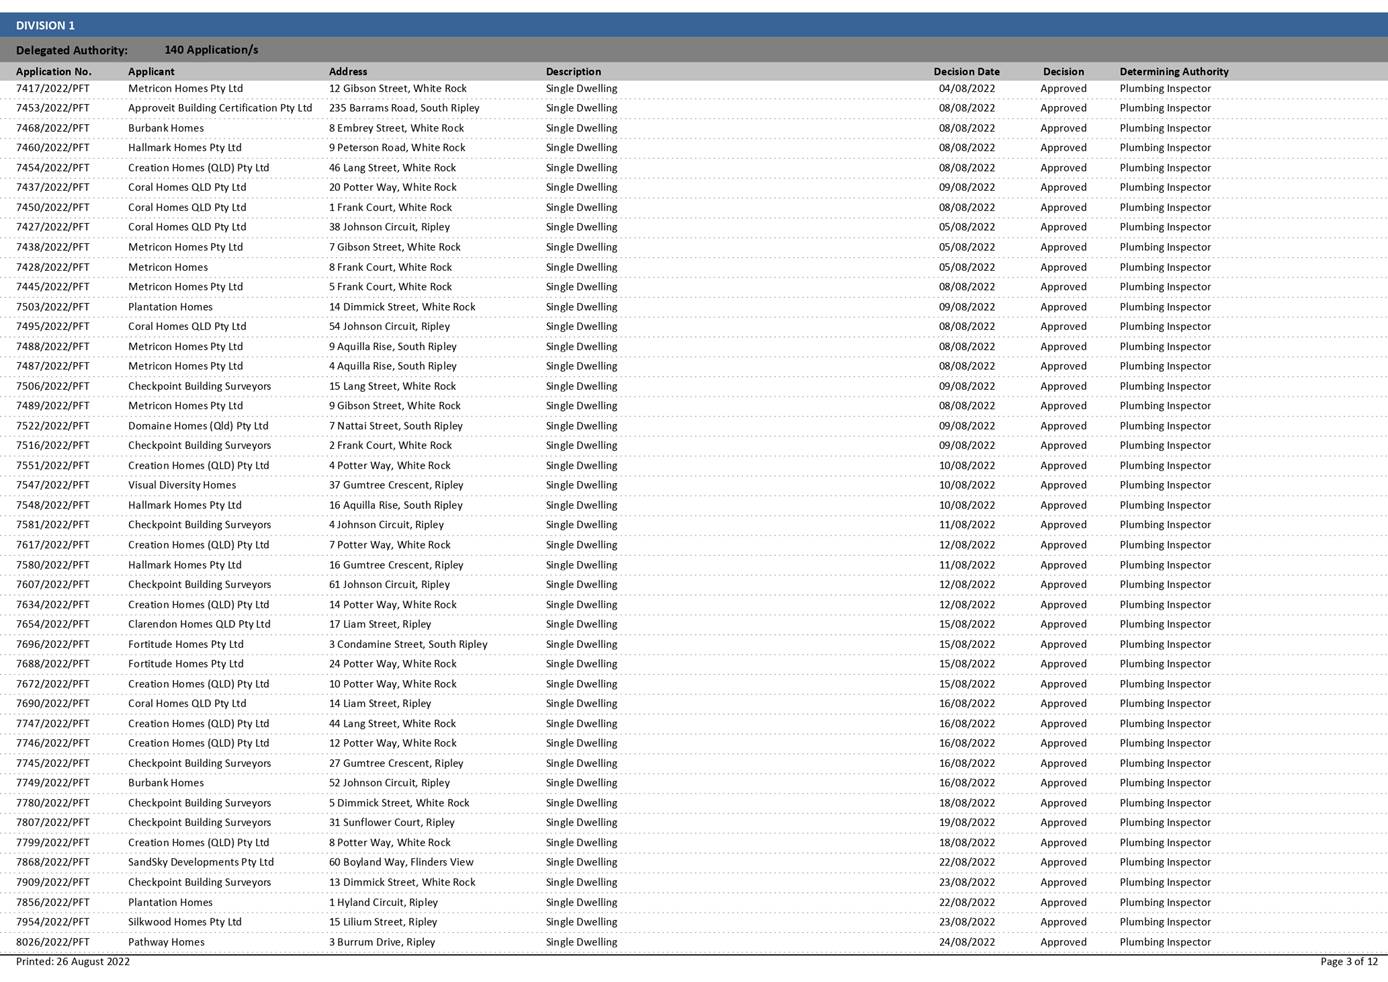The width and height of the screenshot is (1388, 982).
Task: Click address '5 Dimmick Street, White Rock'
Action: click(399, 803)
